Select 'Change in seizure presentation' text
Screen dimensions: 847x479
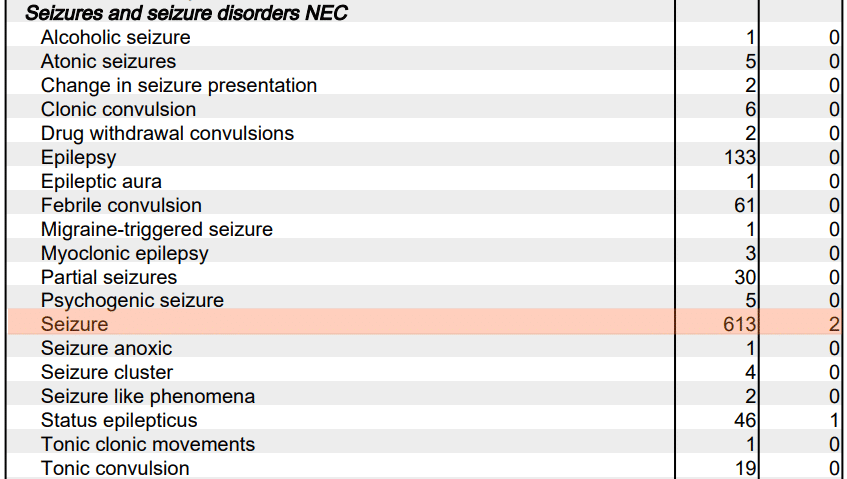point(179,85)
